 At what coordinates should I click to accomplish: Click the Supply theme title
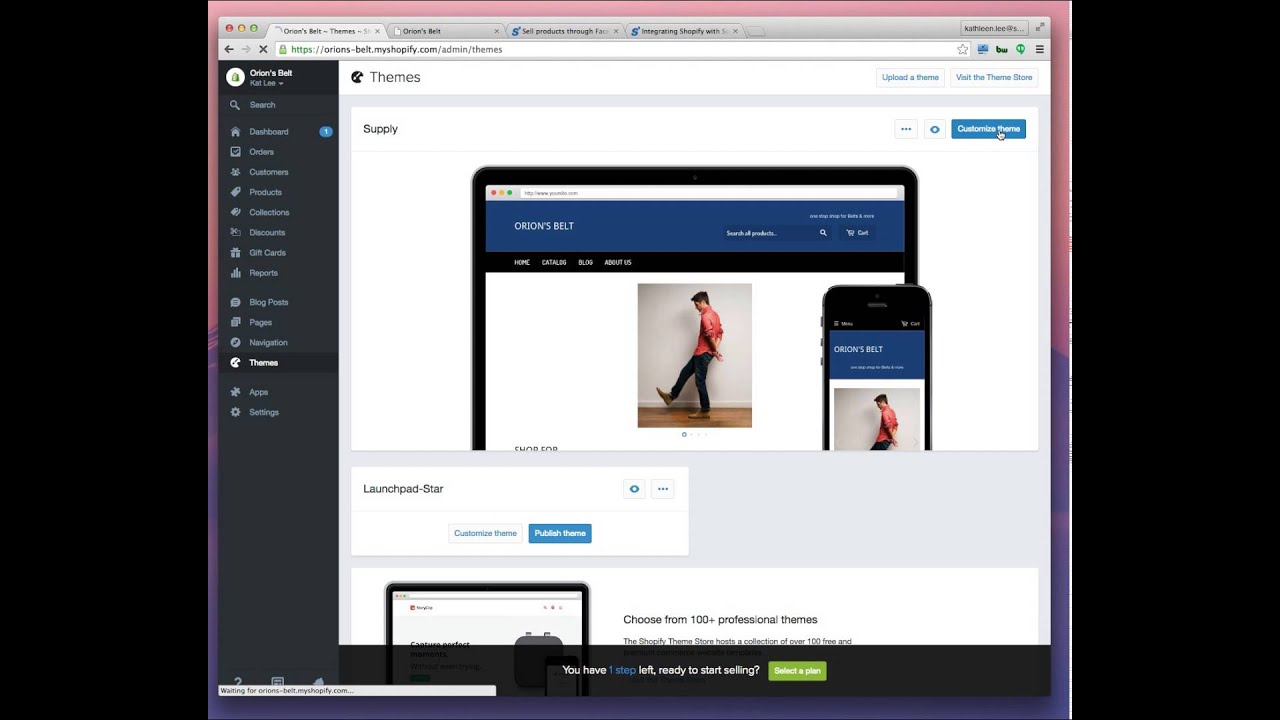pos(380,129)
